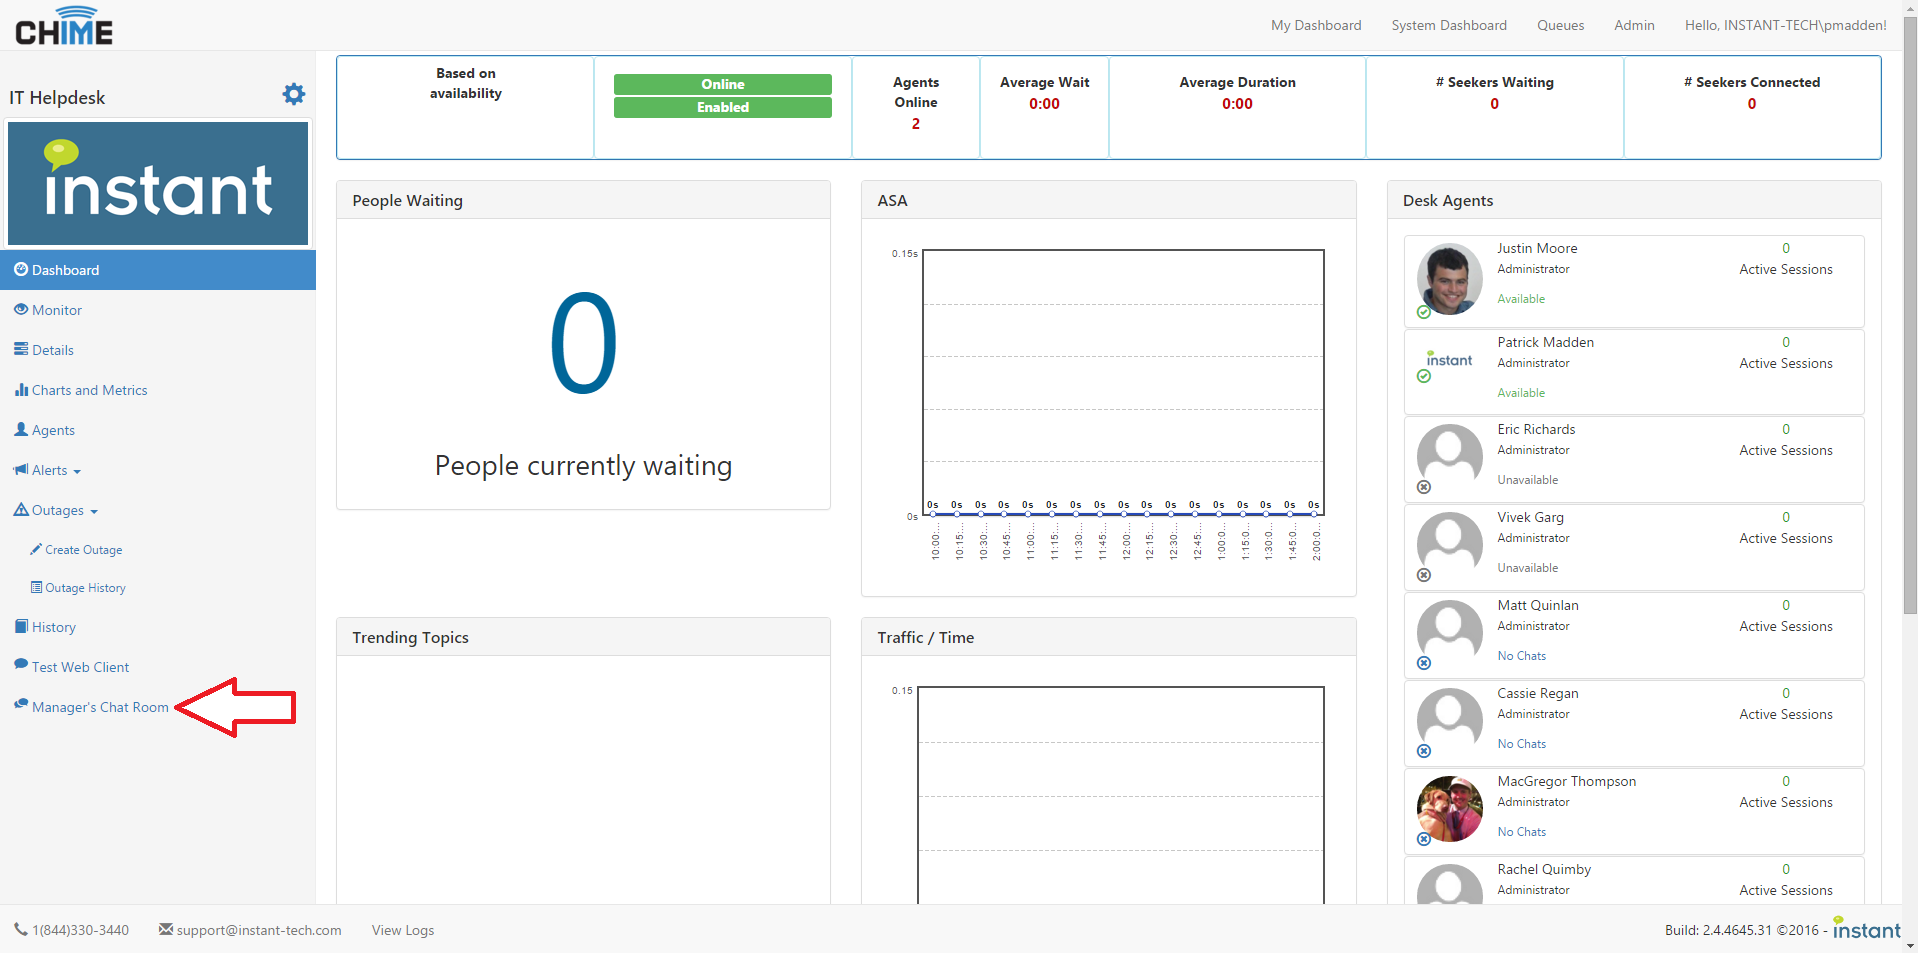Toggle the green Online status button
Image resolution: width=1918 pixels, height=953 pixels.
(722, 84)
